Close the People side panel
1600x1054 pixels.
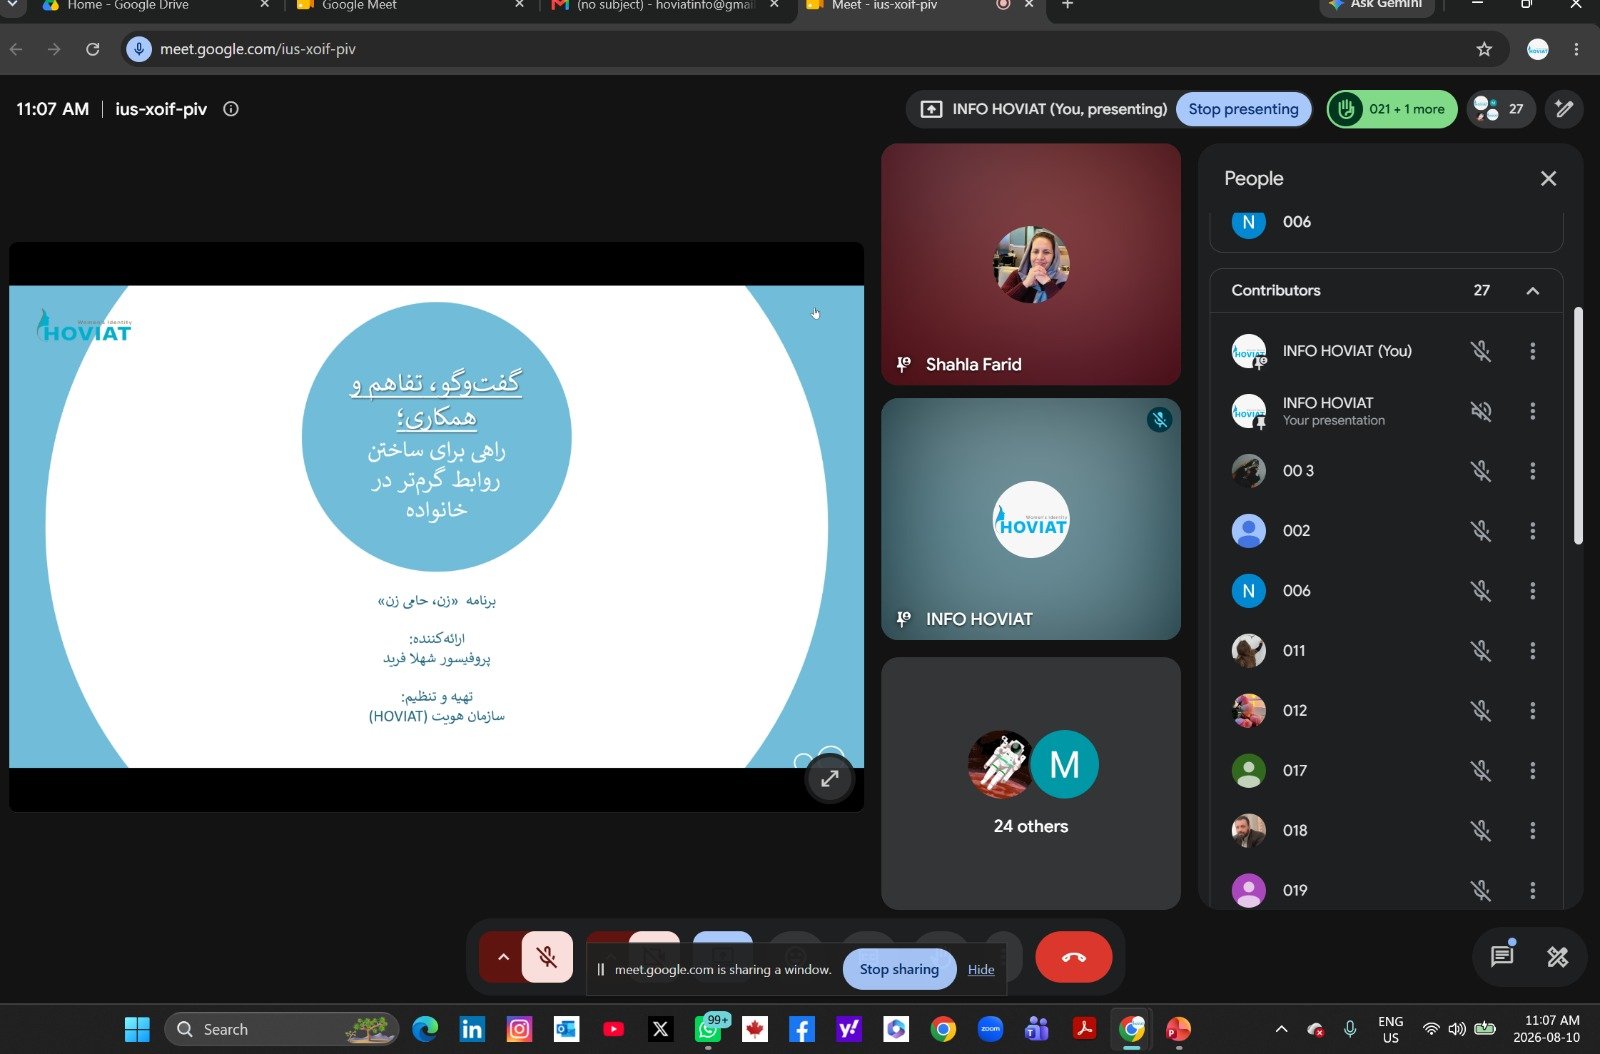1548,178
